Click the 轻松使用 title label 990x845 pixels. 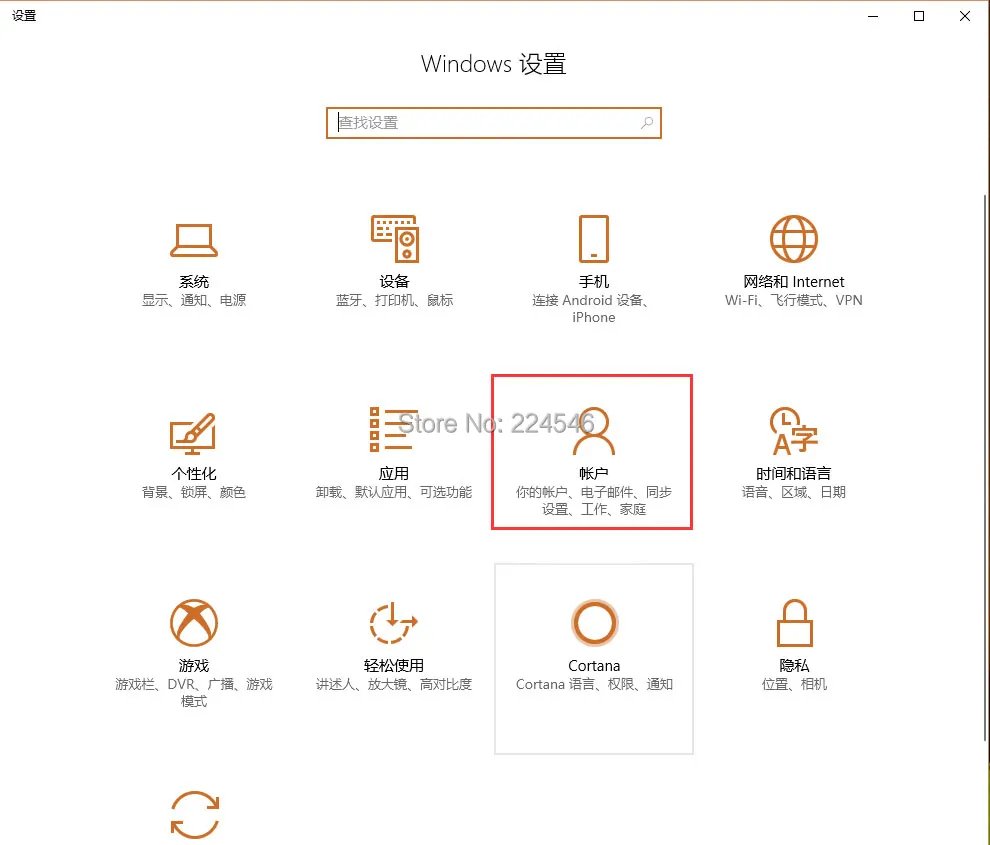pyautogui.click(x=394, y=666)
